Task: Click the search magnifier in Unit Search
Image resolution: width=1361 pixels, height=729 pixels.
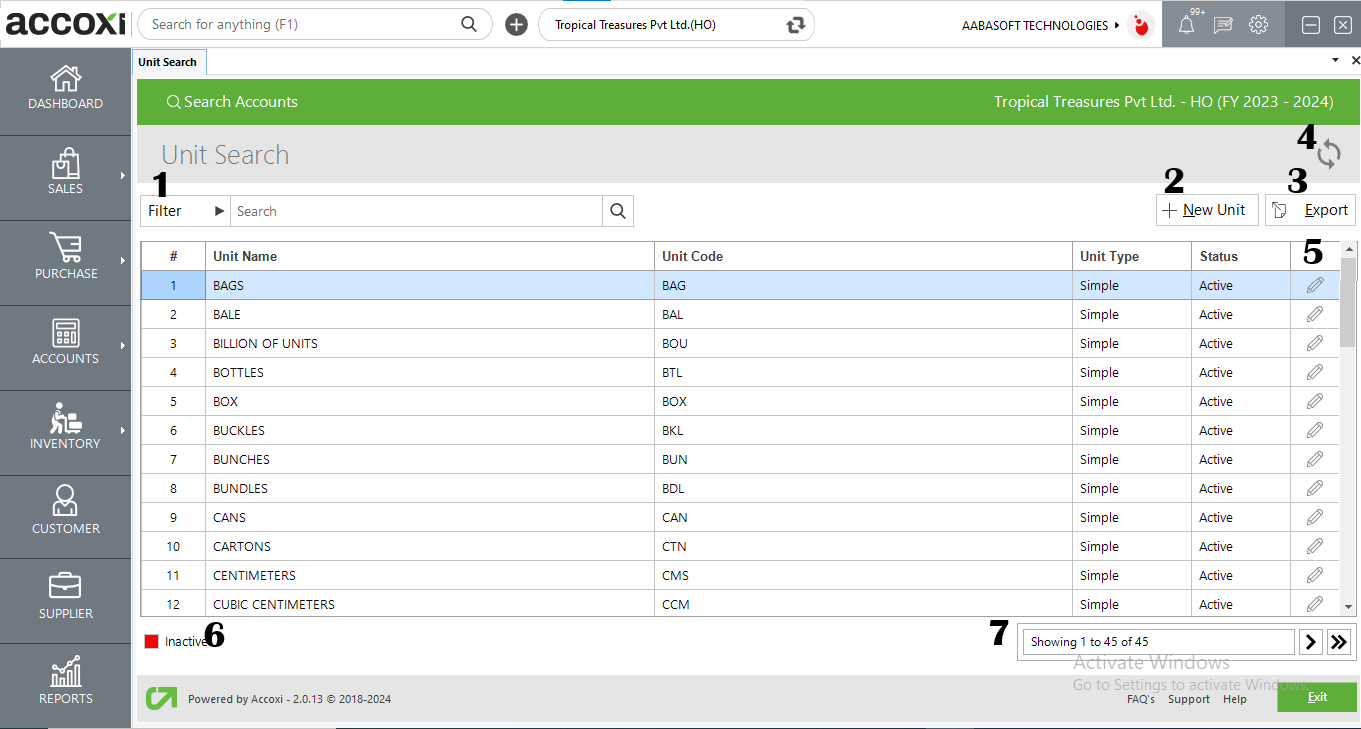Action: (617, 210)
